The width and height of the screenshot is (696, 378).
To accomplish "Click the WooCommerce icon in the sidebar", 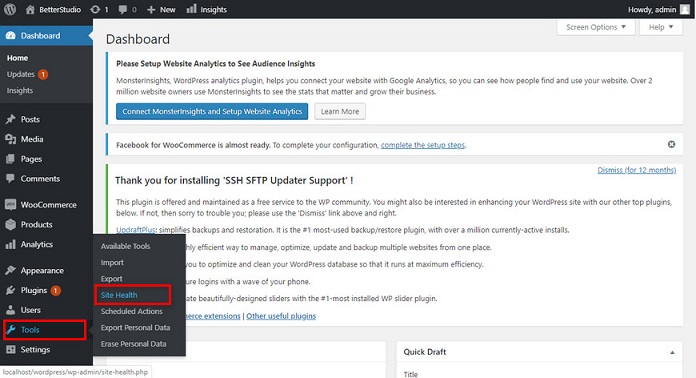I will 11,205.
